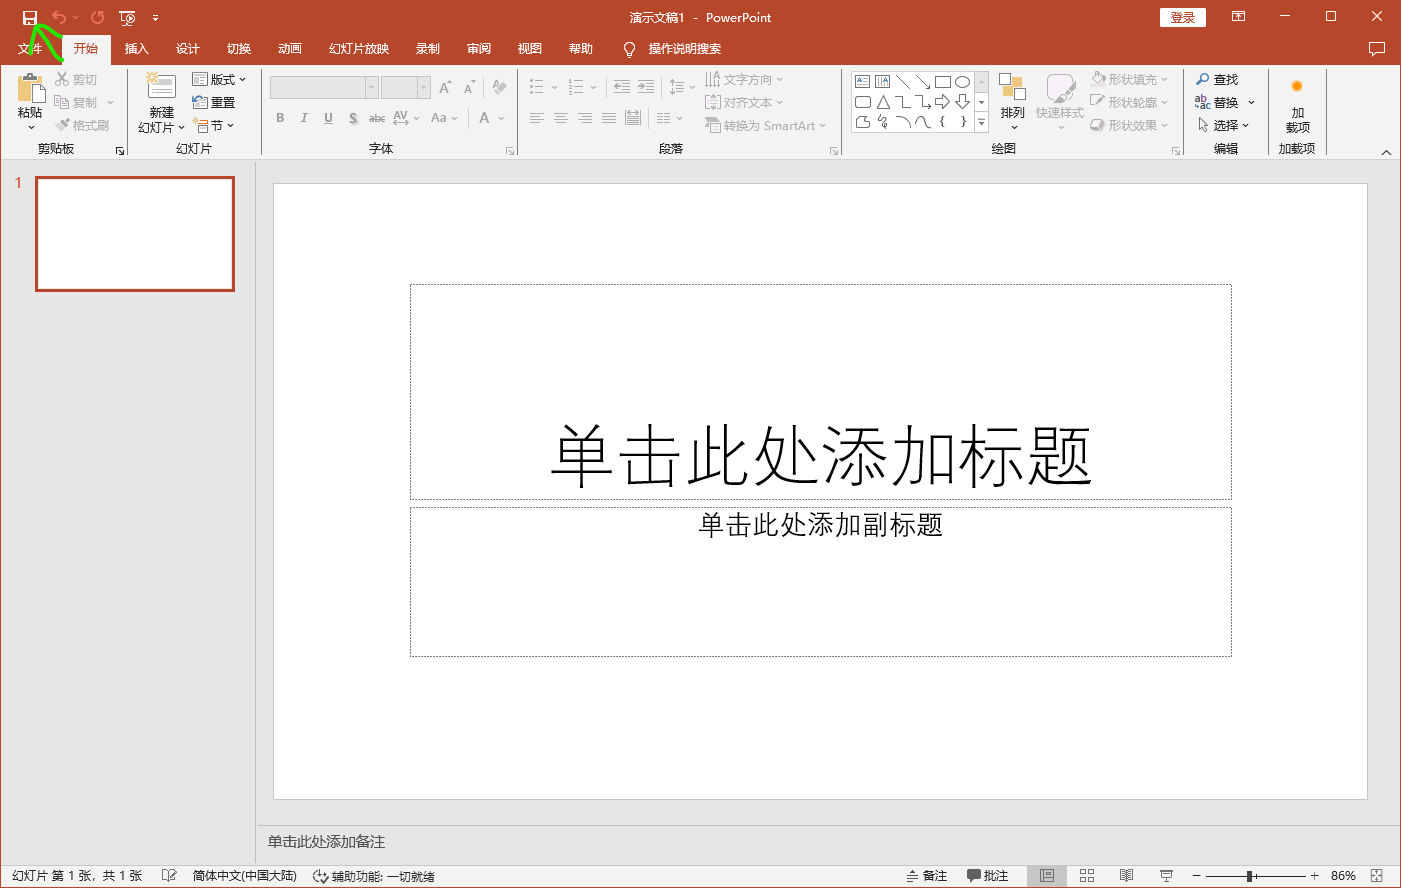This screenshot has height=888, width=1401.
Task: Open the 幻灯片放映 ribbon tab
Action: pos(359,49)
